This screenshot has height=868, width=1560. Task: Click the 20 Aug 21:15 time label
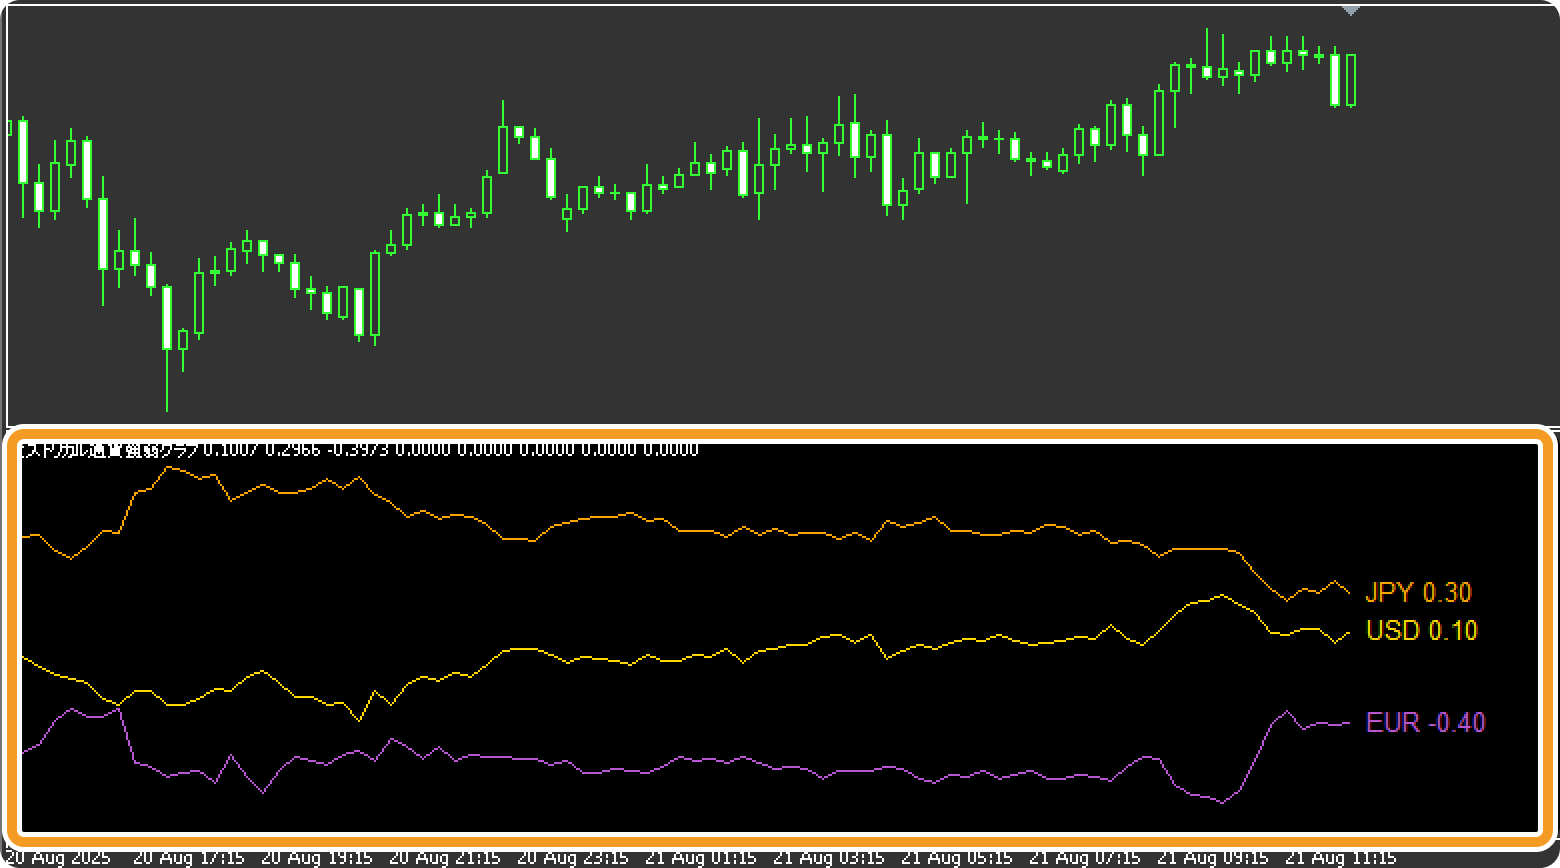pos(445,858)
